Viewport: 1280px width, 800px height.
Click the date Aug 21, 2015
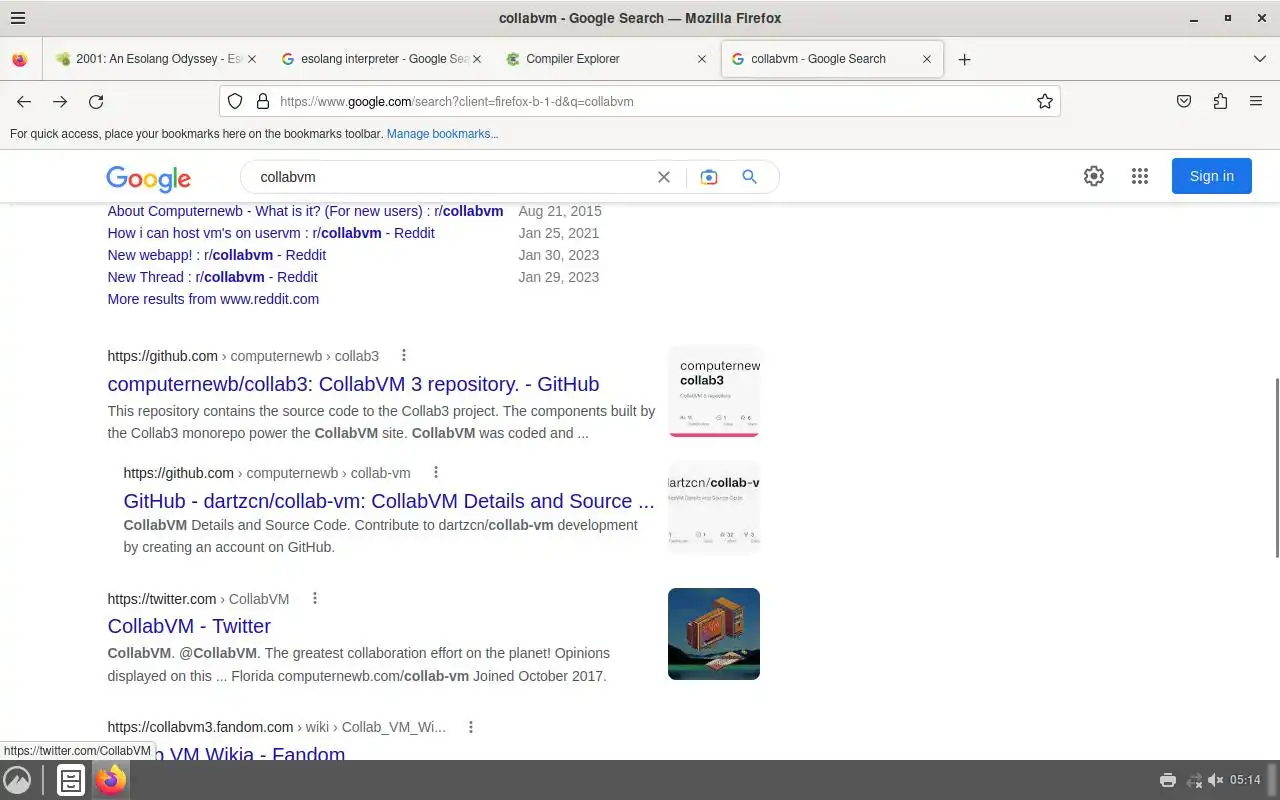point(560,211)
